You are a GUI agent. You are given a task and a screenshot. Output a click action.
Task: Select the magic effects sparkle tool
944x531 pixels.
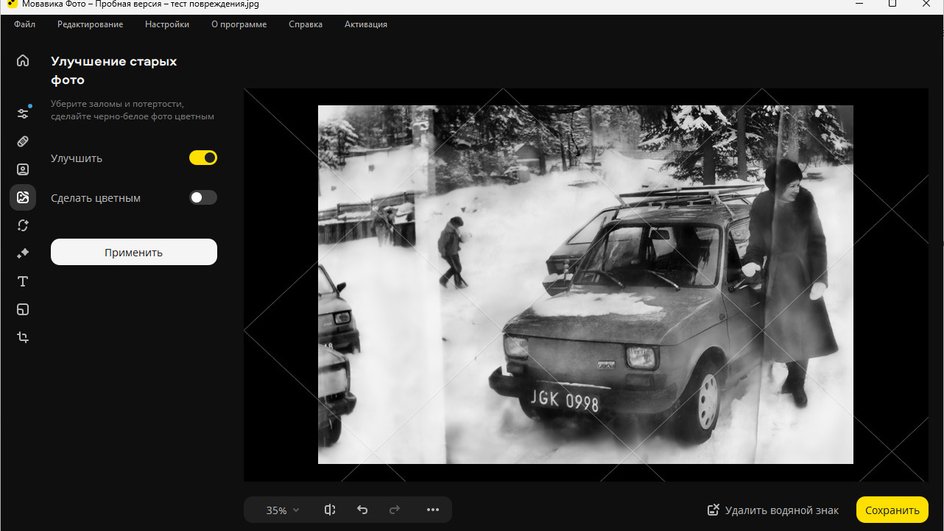(23, 253)
